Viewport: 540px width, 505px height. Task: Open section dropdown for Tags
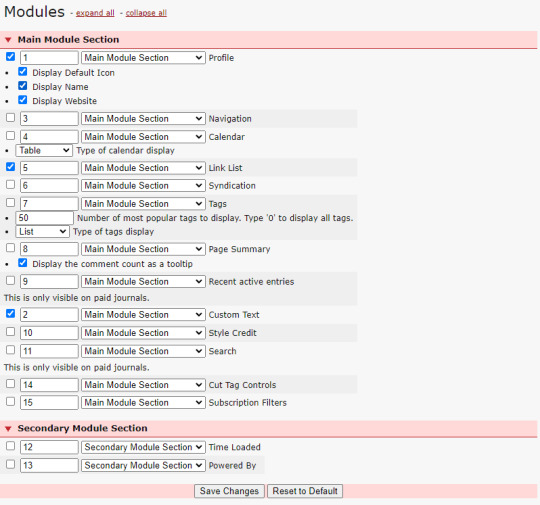[143, 204]
